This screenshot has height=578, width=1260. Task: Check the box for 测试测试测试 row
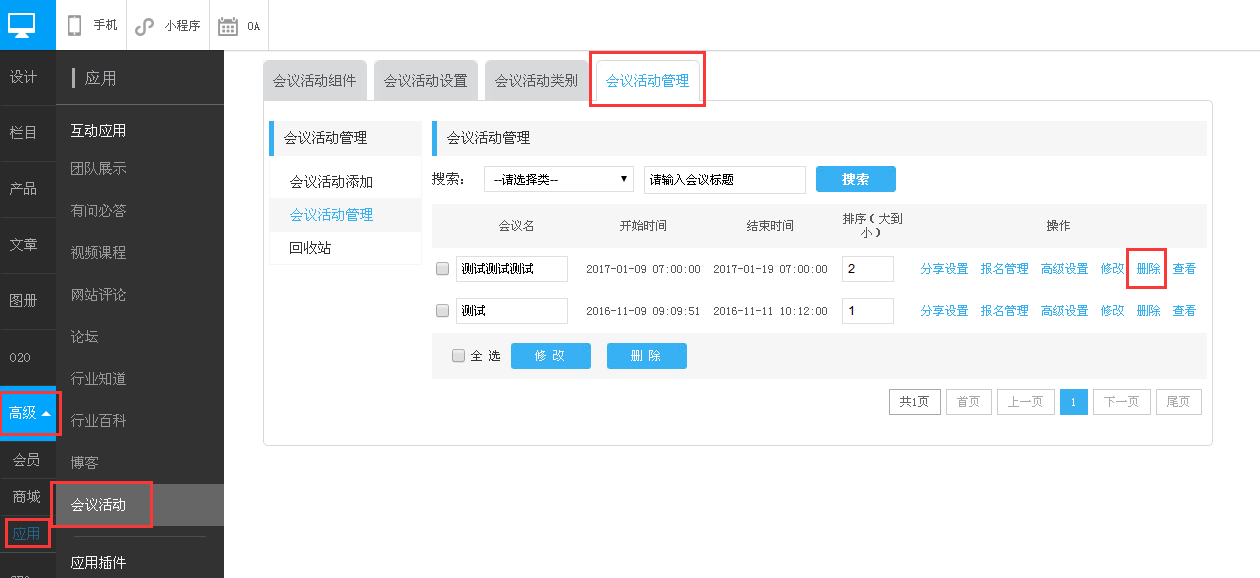point(443,269)
